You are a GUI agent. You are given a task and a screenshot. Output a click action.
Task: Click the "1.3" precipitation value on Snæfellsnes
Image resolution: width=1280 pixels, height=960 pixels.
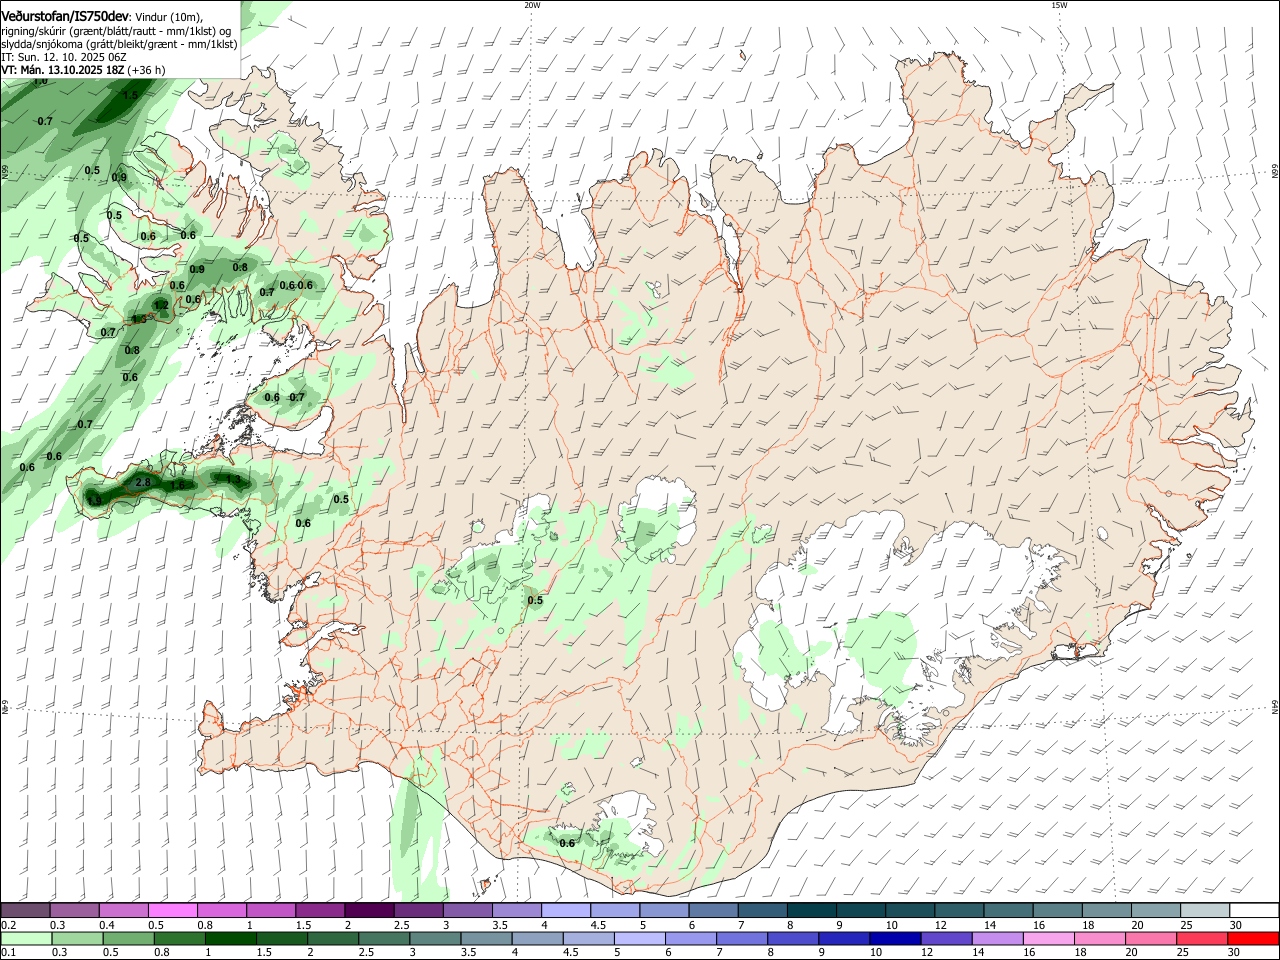click(x=234, y=480)
